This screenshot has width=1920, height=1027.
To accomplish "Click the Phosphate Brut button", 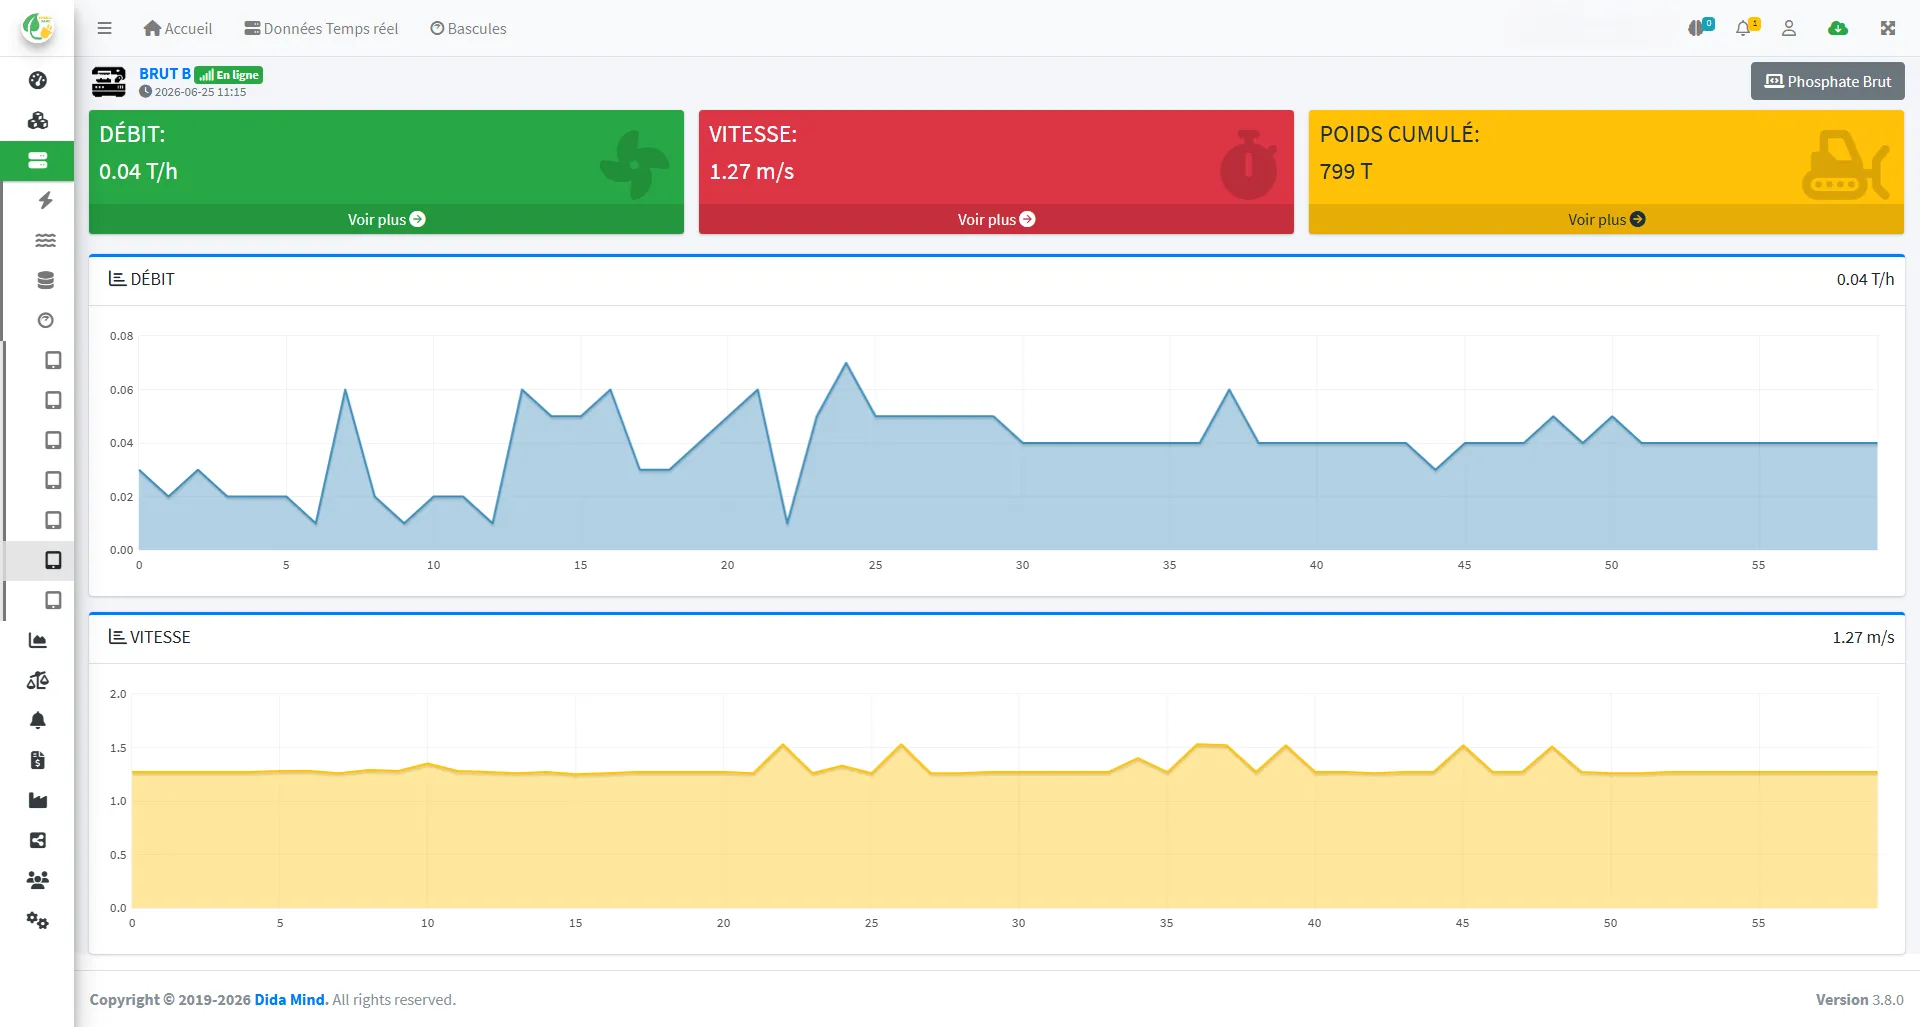I will [1827, 81].
